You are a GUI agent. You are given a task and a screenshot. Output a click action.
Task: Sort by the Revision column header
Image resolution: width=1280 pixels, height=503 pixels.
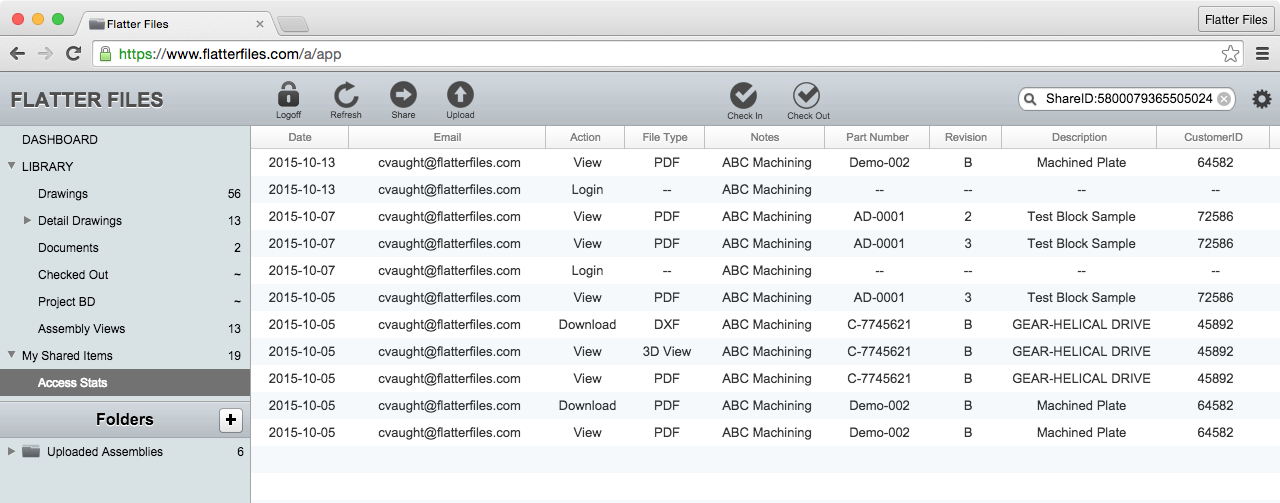pos(966,137)
